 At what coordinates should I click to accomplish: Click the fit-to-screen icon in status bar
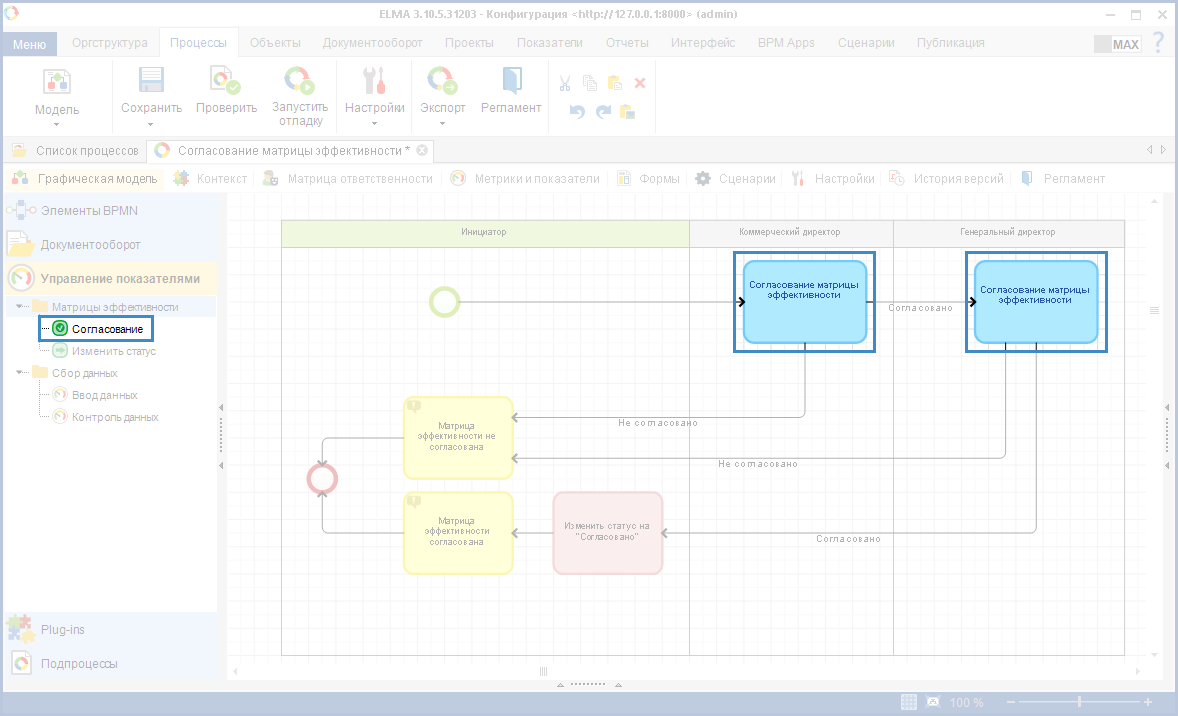pos(933,702)
